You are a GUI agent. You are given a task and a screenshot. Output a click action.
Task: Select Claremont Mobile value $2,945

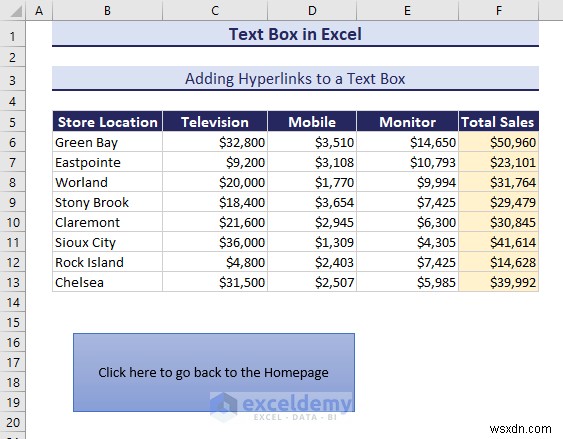click(312, 222)
